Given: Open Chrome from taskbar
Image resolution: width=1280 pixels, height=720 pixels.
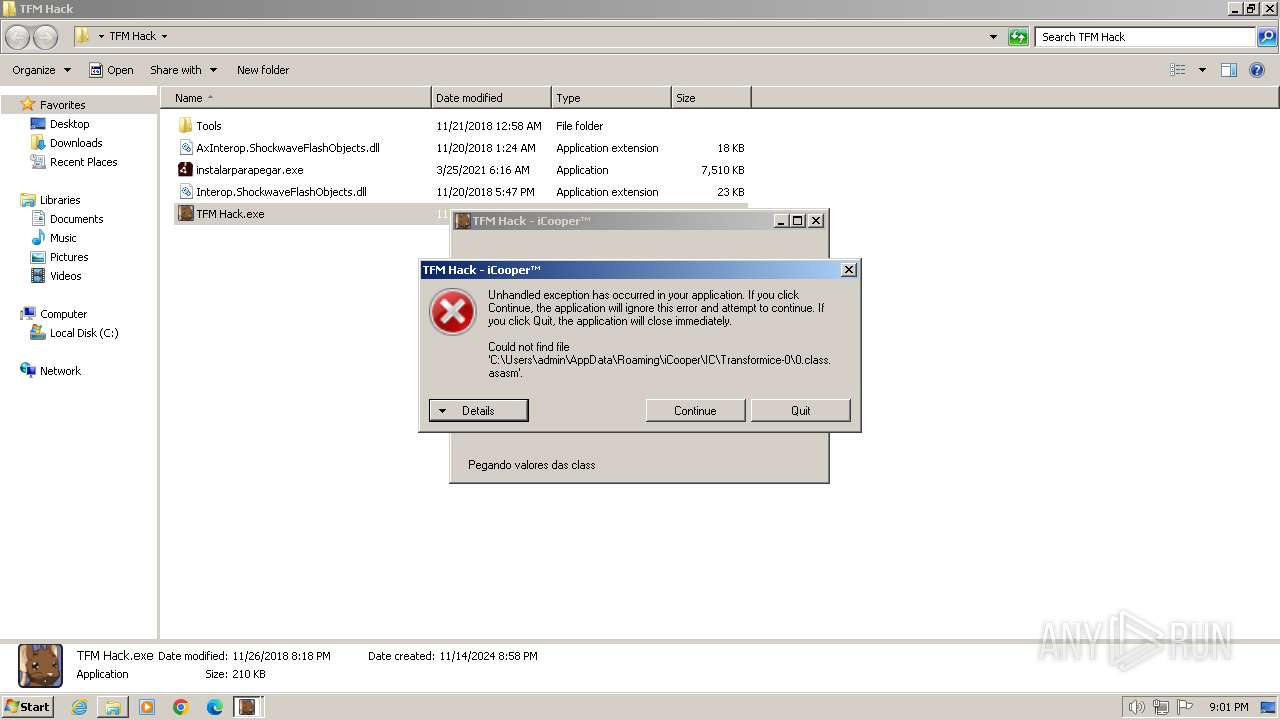Looking at the screenshot, I should point(181,707).
